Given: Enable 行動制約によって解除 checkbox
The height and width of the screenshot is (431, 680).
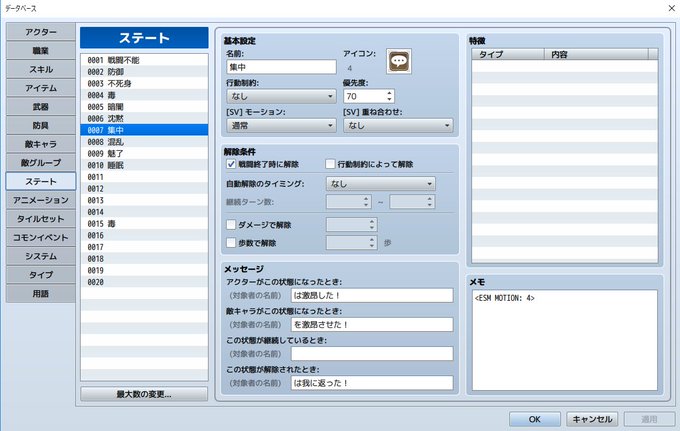Looking at the screenshot, I should (330, 164).
